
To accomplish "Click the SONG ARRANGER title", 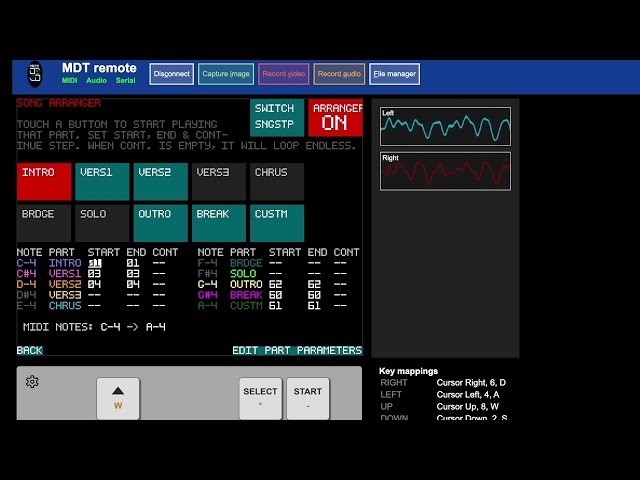I will coord(58,103).
